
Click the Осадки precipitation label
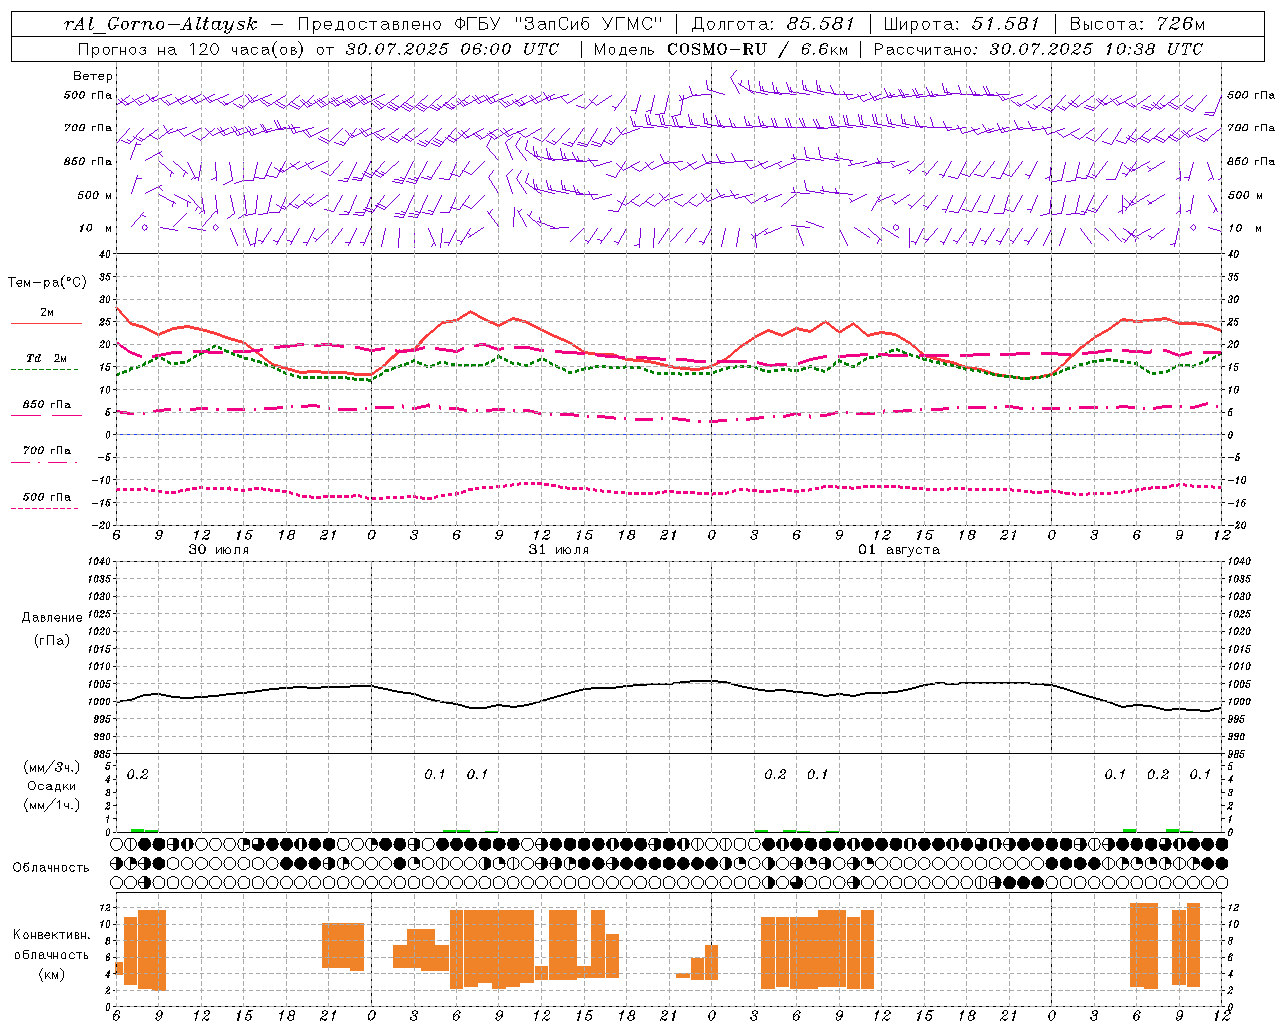52,786
